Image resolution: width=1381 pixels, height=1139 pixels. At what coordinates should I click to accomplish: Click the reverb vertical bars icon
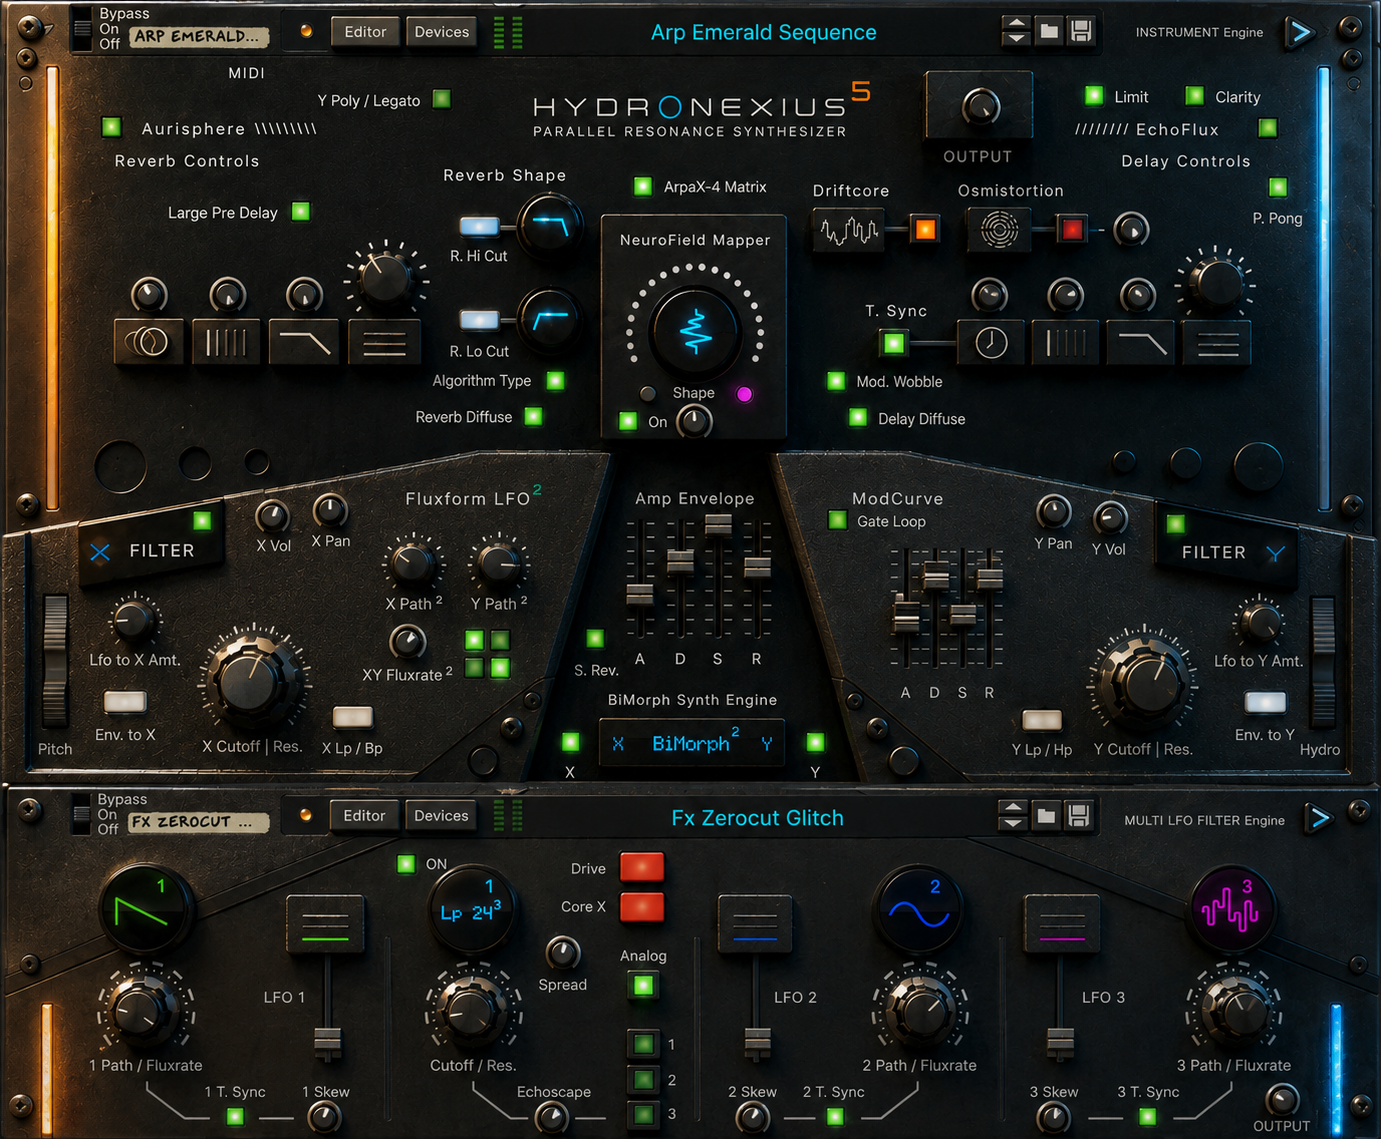click(x=226, y=342)
